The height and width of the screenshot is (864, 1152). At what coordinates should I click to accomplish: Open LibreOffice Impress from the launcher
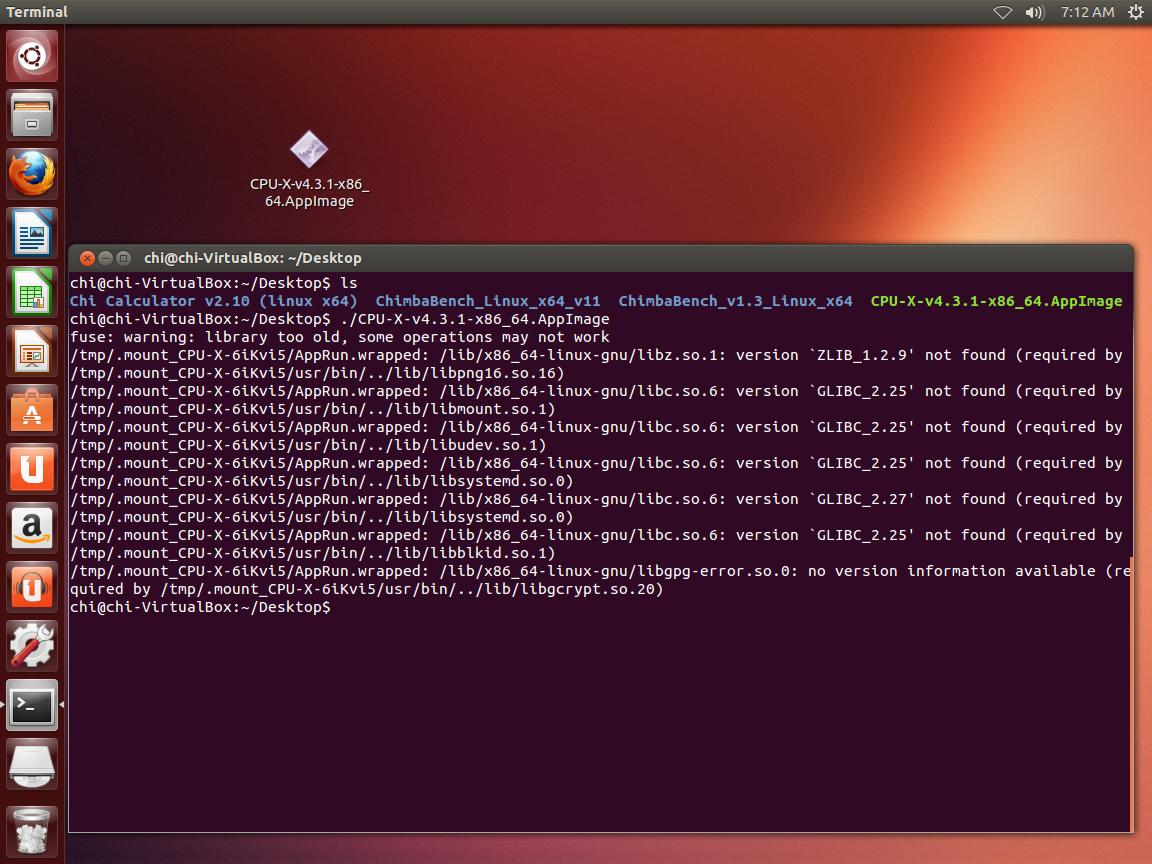click(x=32, y=350)
